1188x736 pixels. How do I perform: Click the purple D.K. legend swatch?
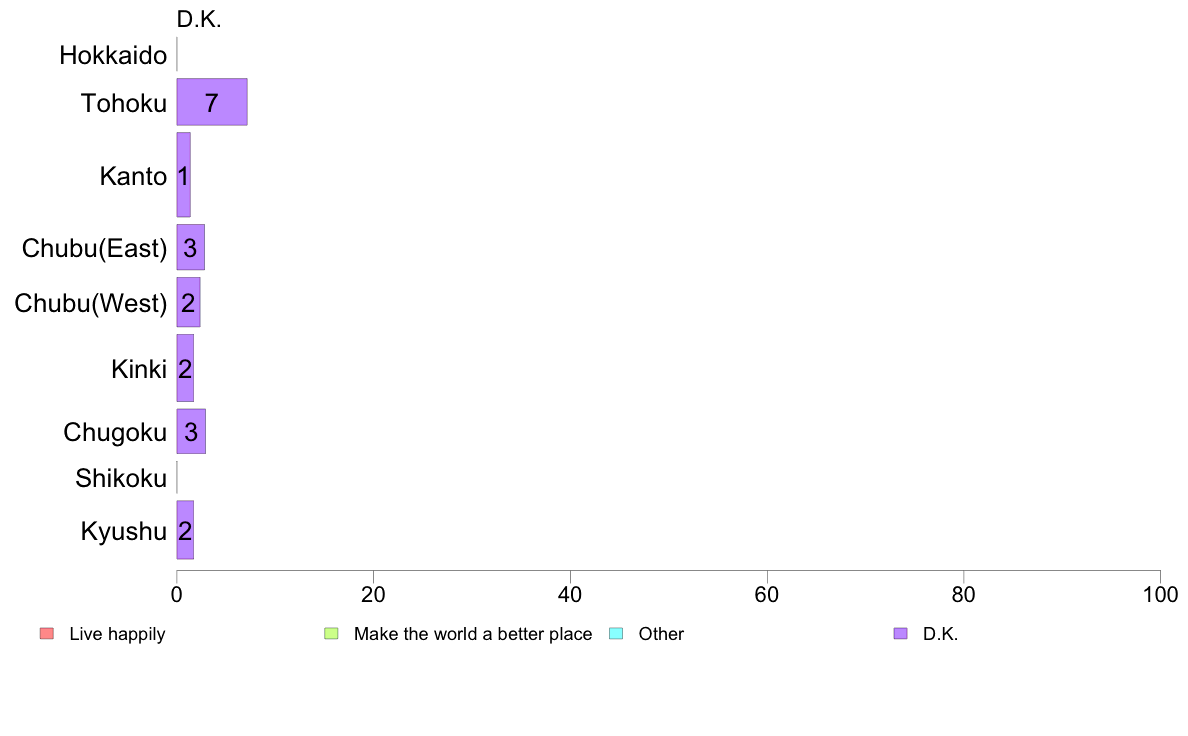(x=901, y=633)
